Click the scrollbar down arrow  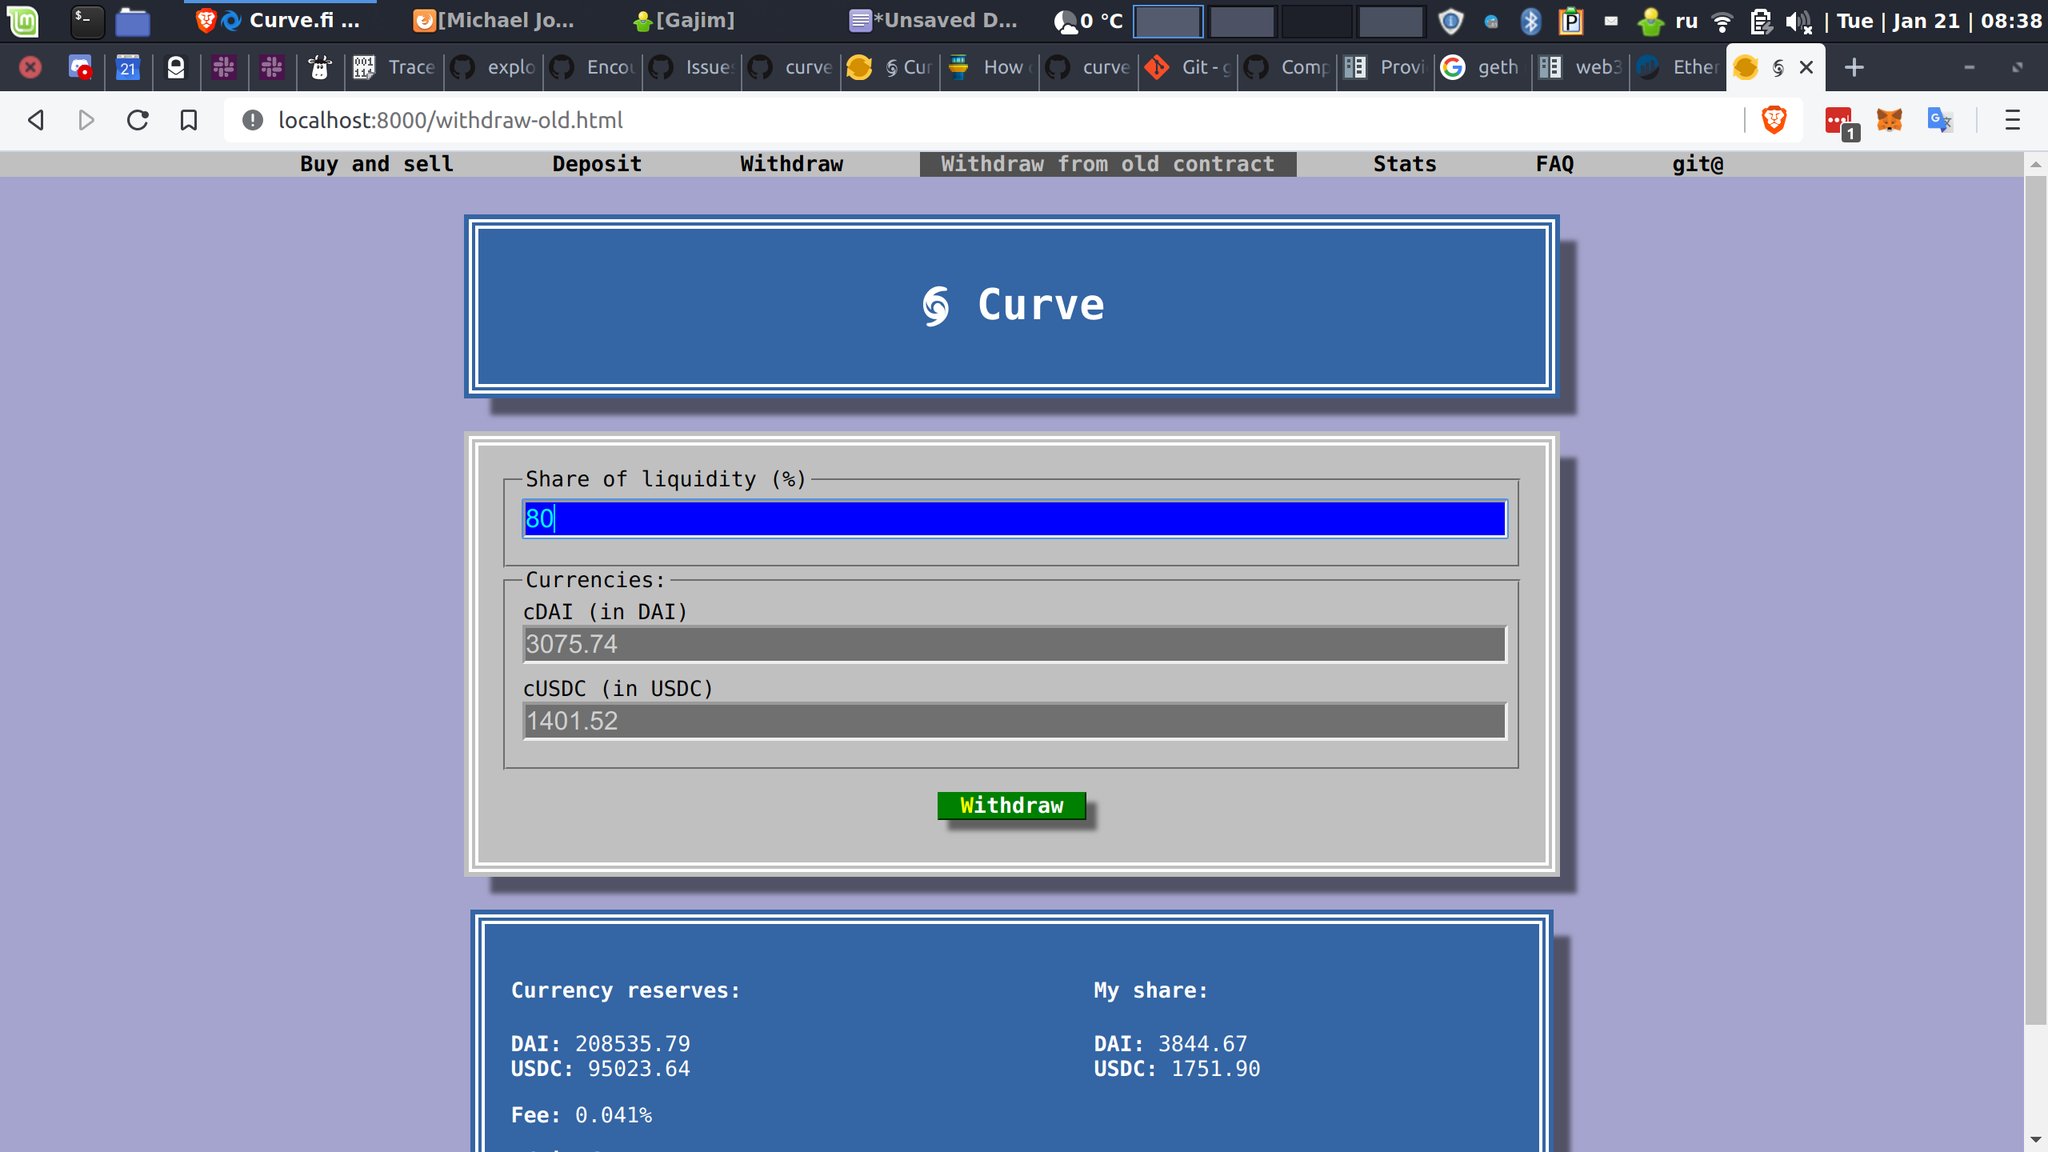pyautogui.click(x=2036, y=1140)
